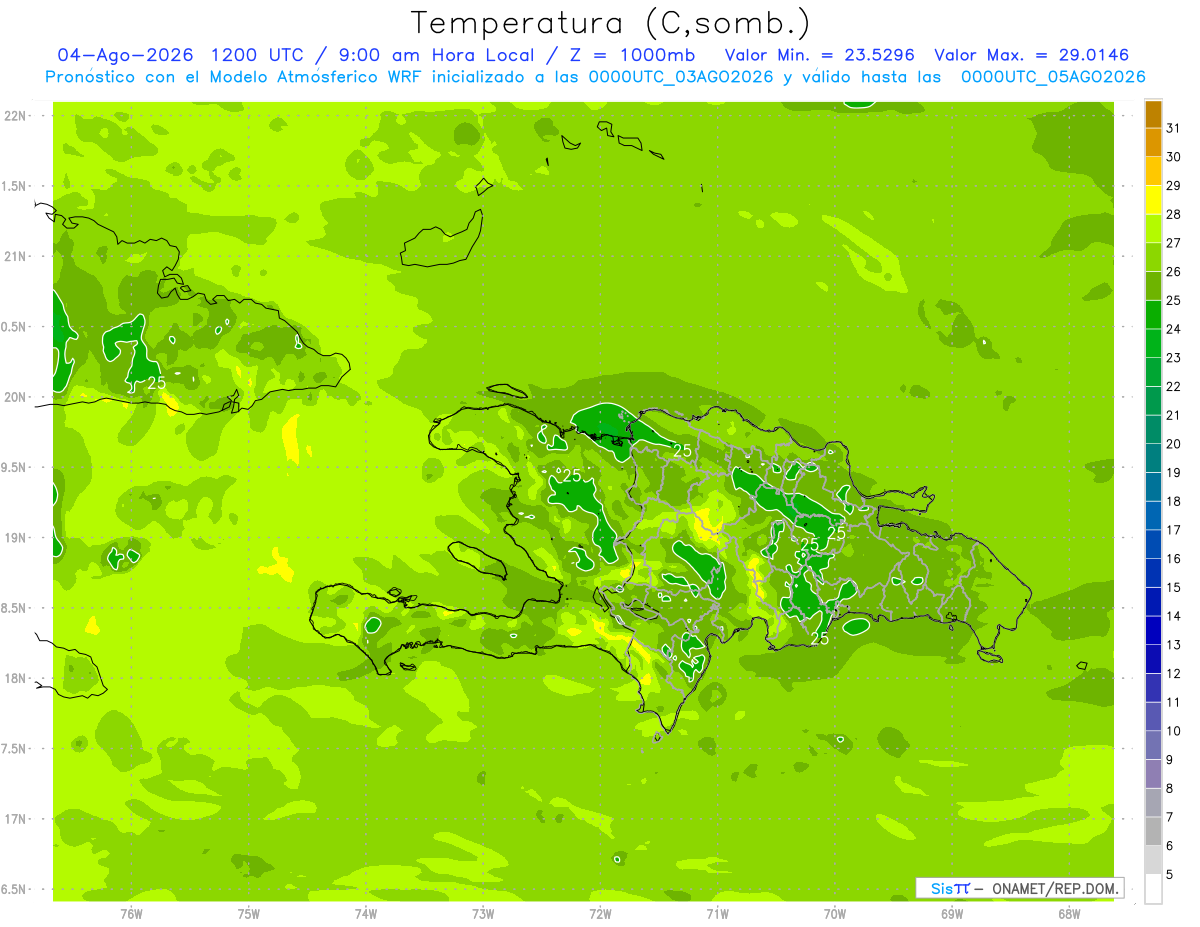Click the '71W' longitude label
The image size is (1200, 927).
(x=717, y=914)
